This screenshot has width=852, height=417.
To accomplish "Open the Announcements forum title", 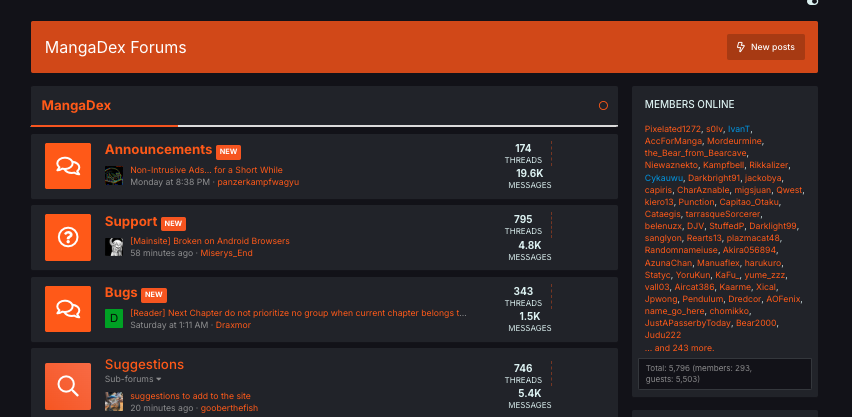I will pyautogui.click(x=158, y=149).
